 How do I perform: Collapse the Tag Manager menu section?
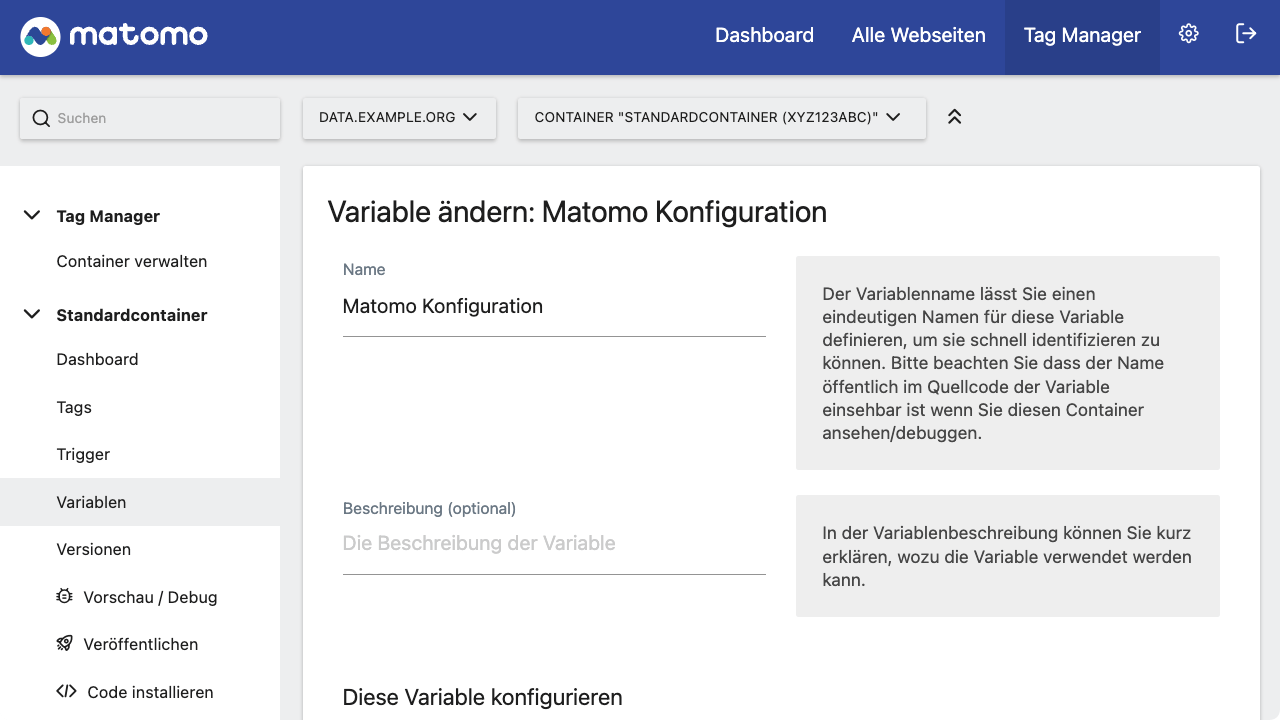pos(32,215)
